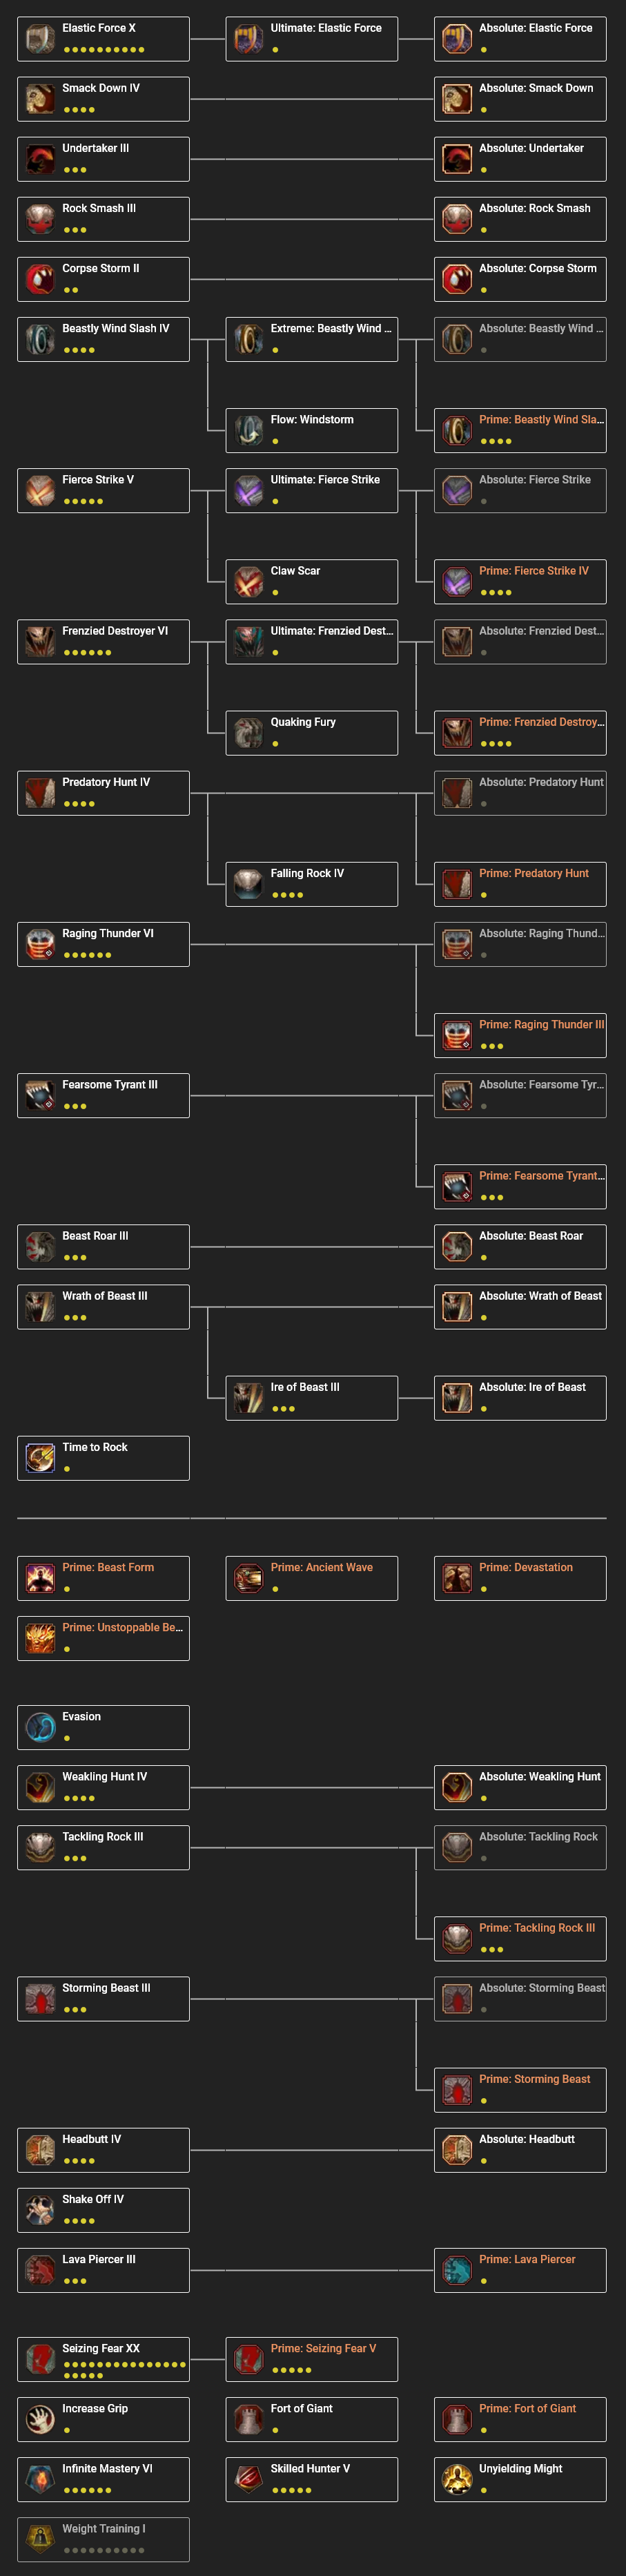Screen dimensions: 626x2576
Task: Select the Prime: Beast Form icon
Action: click(x=38, y=1577)
